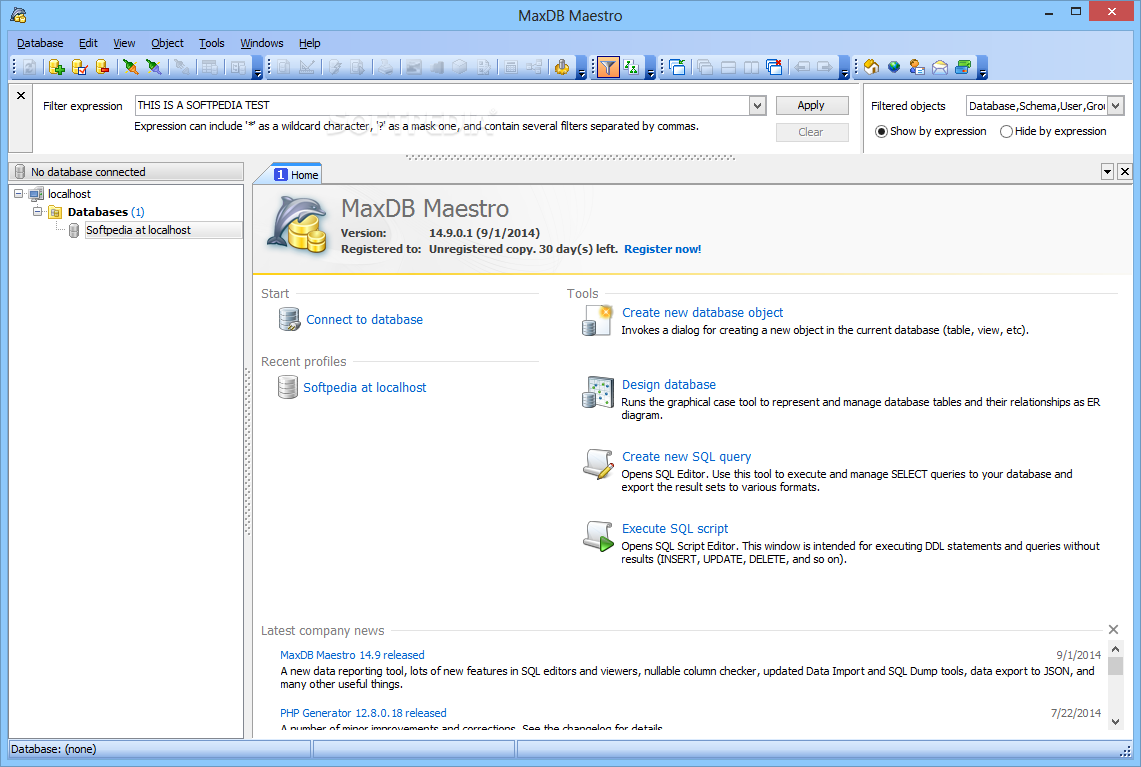Click into the Filter expression text field

tap(442, 106)
